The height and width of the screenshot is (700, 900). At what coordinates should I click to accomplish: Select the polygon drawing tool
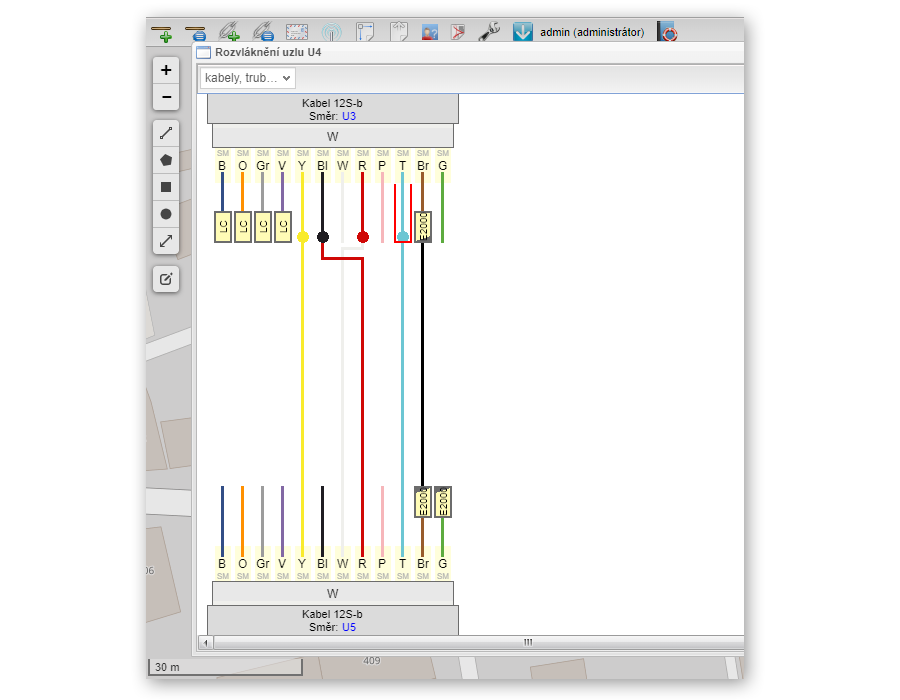pos(166,160)
